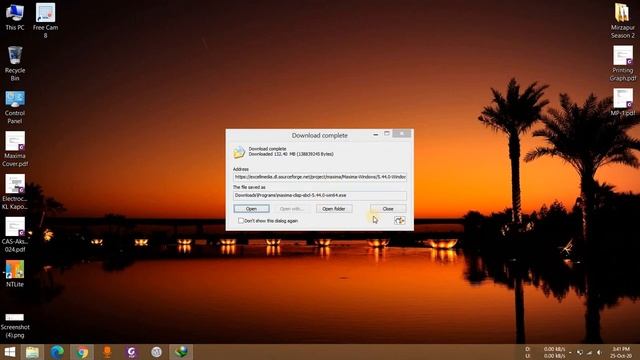Tick Don't show this dialog again checkbox
The width and height of the screenshot is (640, 360).
[241, 220]
